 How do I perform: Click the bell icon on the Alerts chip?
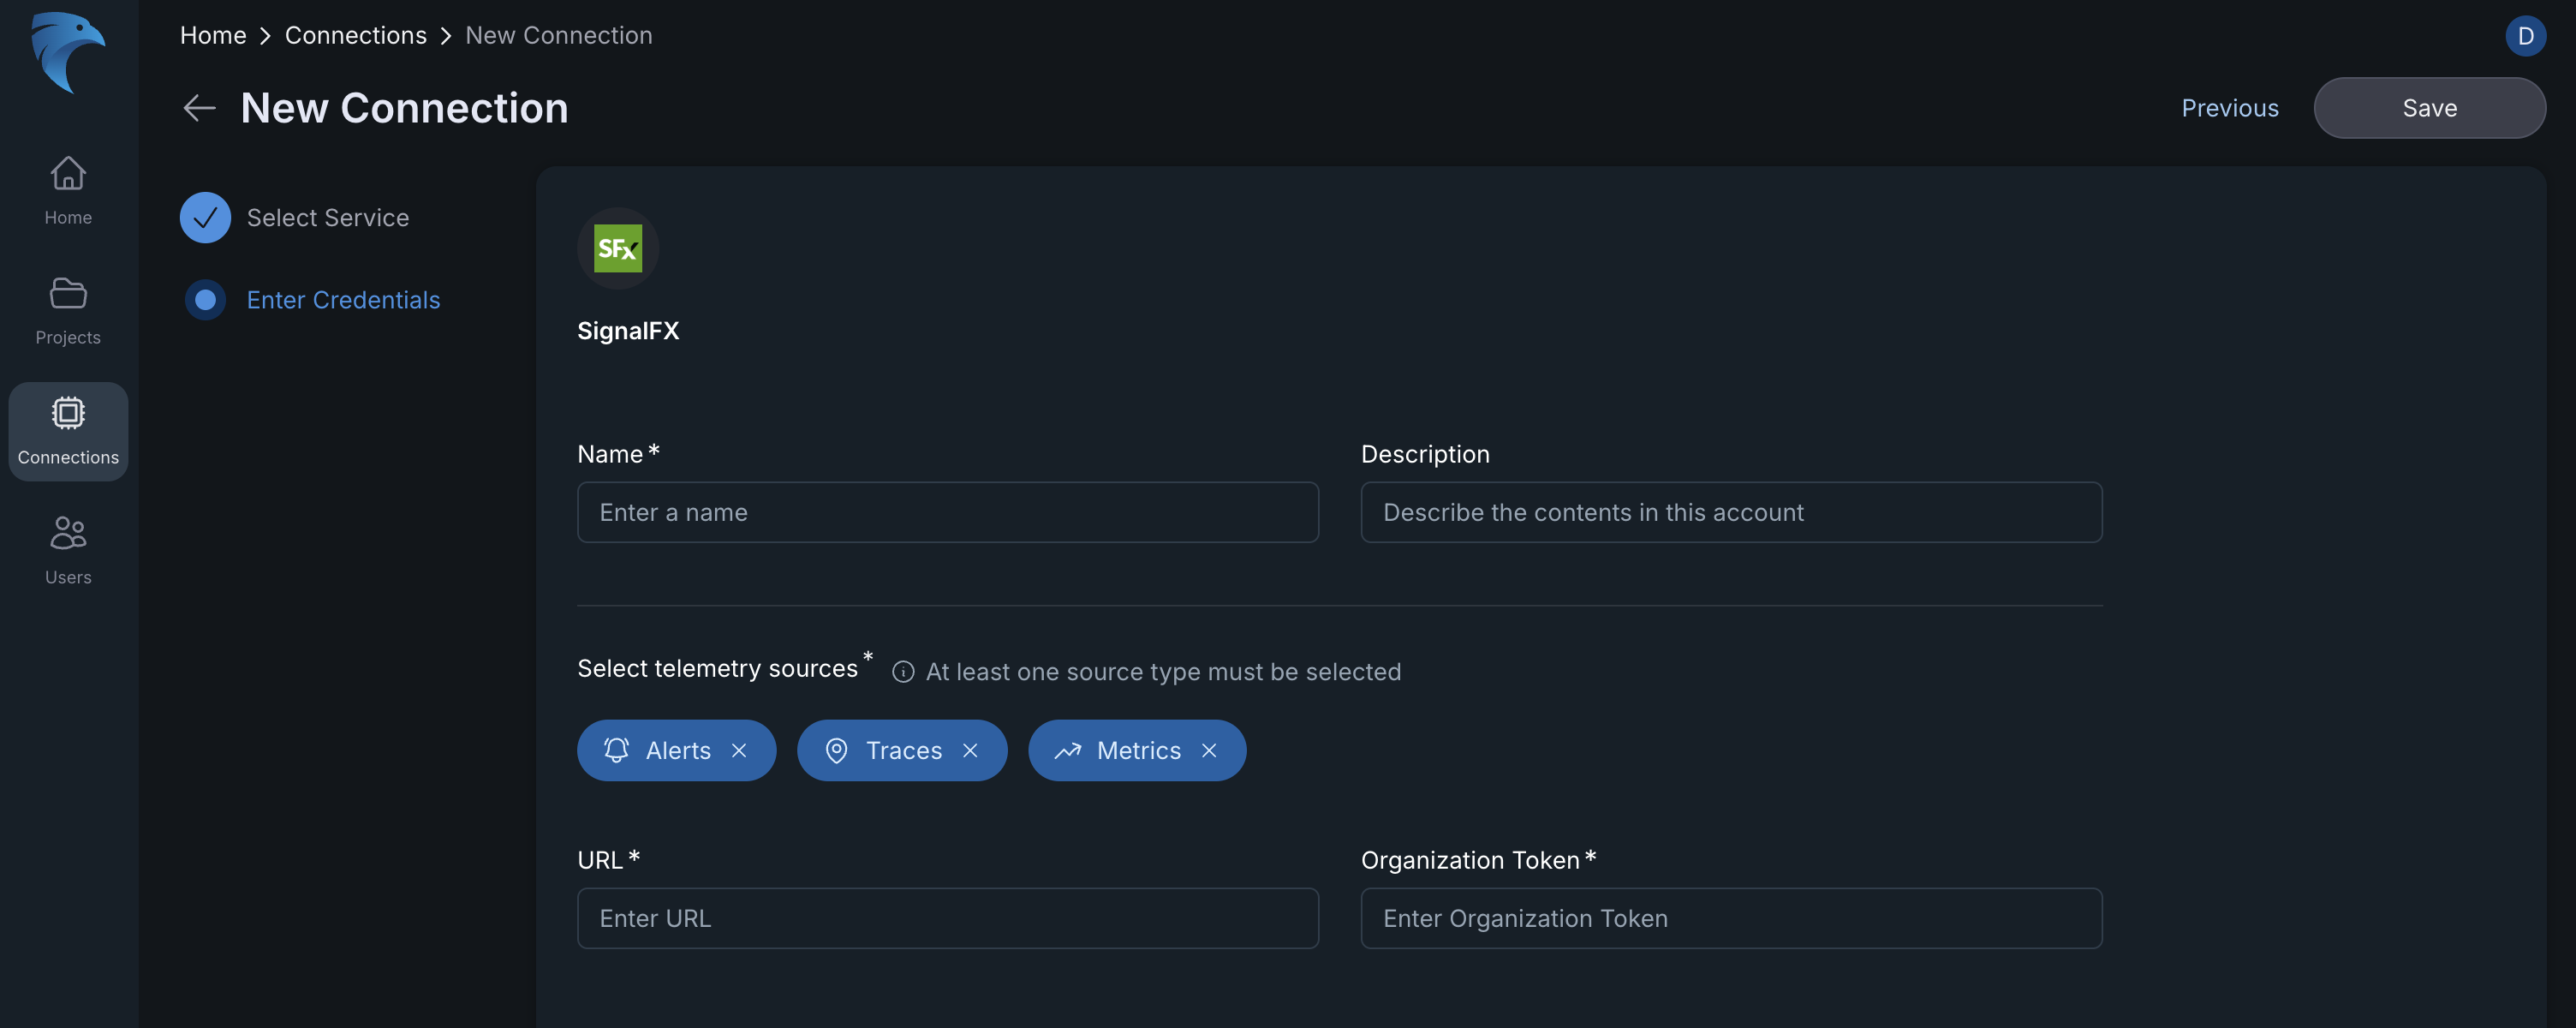click(x=616, y=750)
